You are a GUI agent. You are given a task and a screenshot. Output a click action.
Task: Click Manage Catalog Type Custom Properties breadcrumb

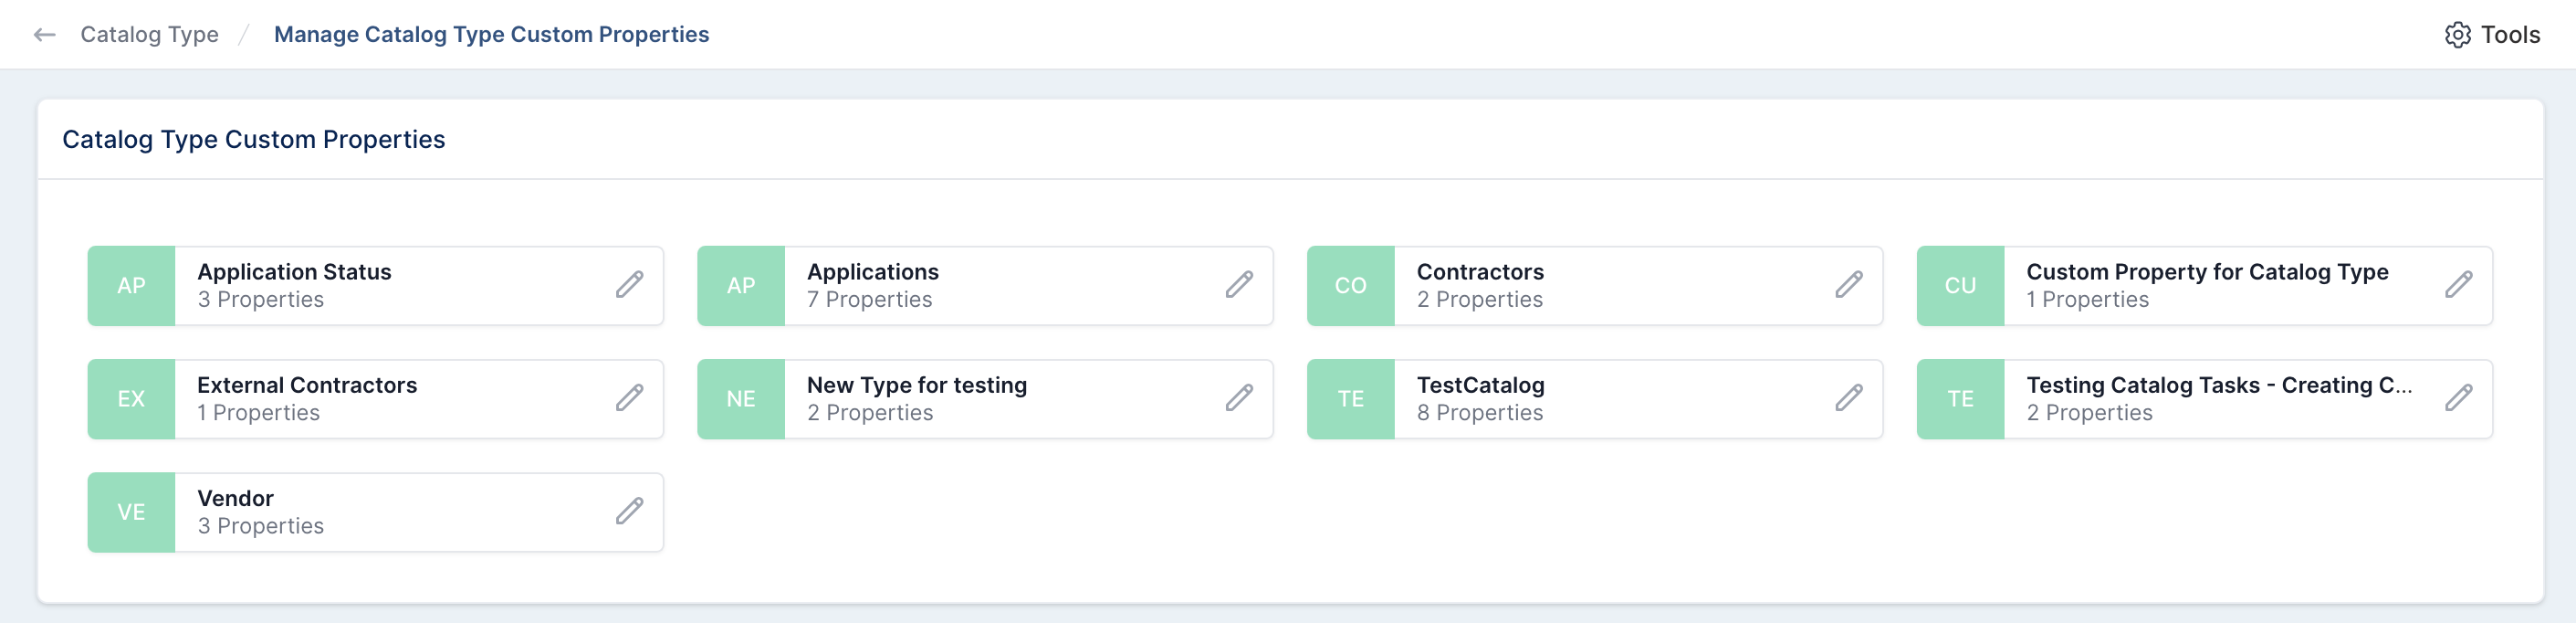491,35
